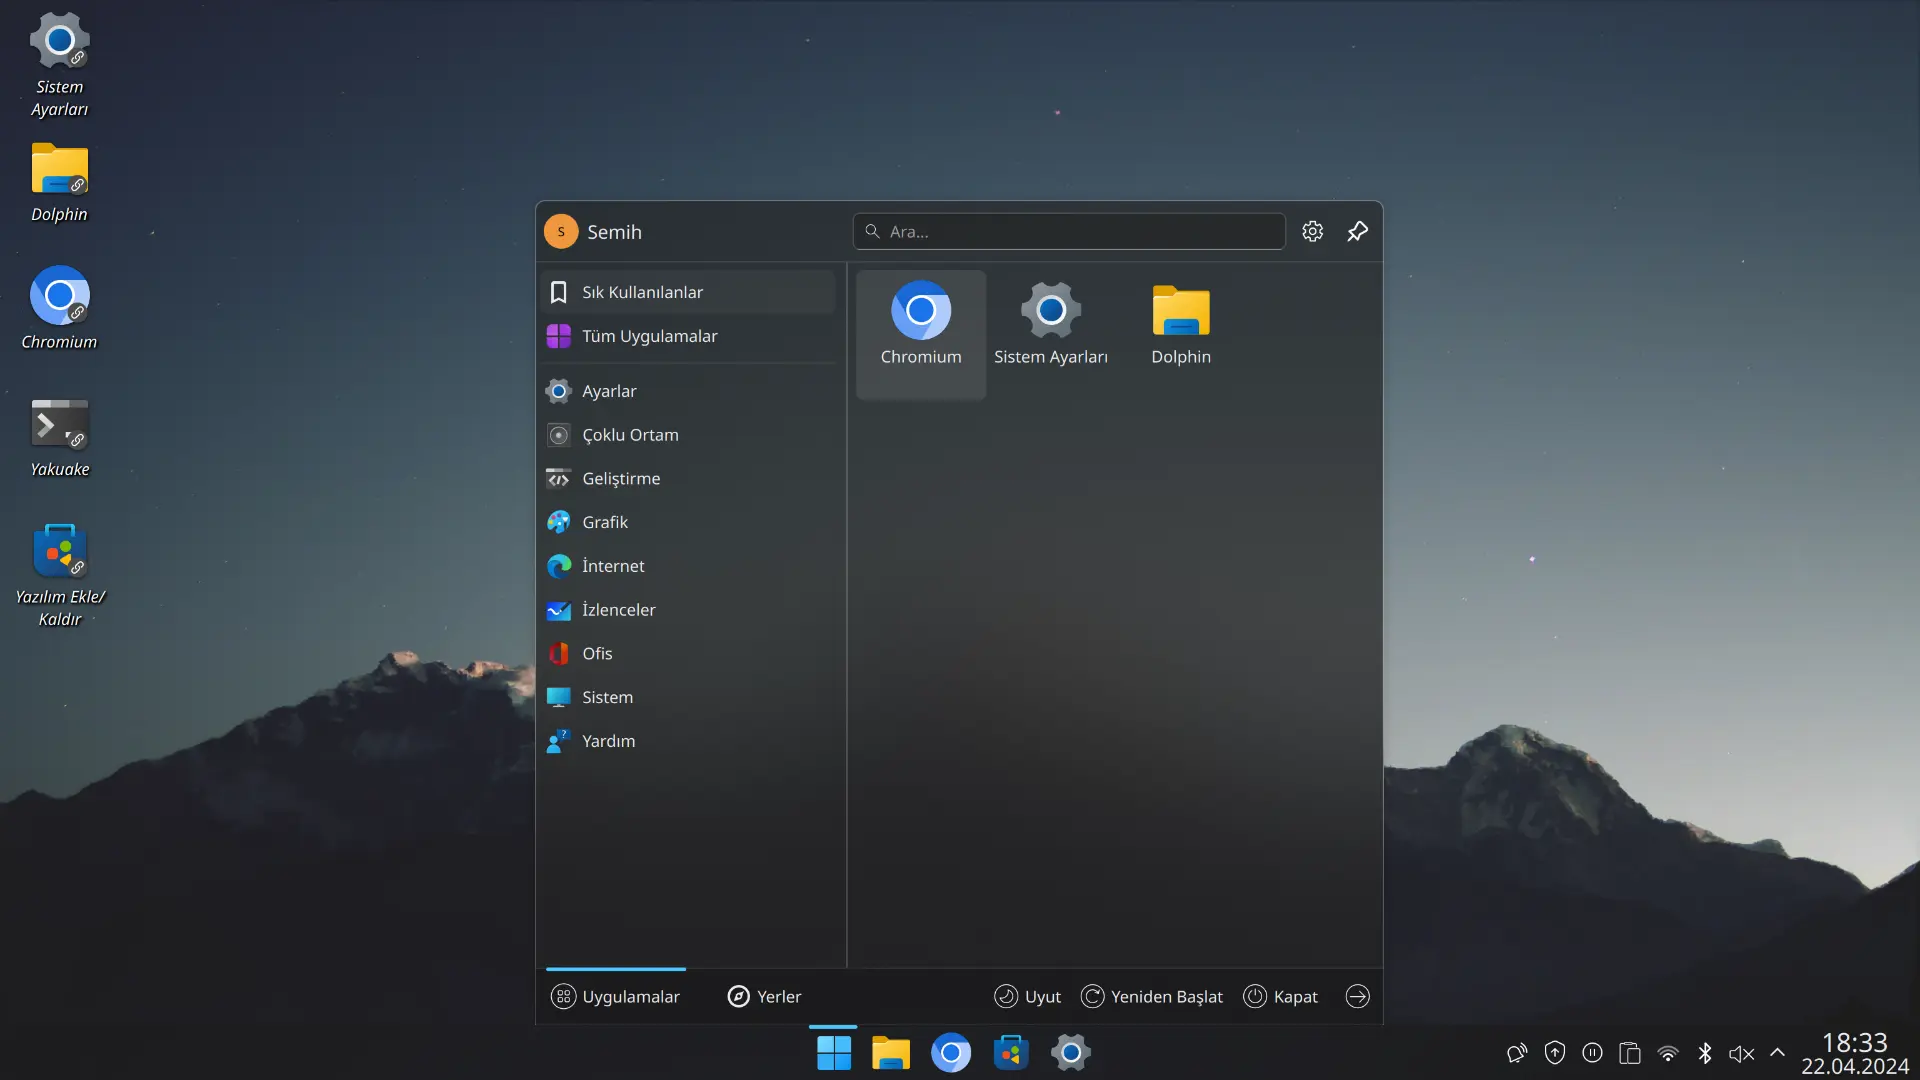Click the Kapat shutdown button

(x=1281, y=997)
